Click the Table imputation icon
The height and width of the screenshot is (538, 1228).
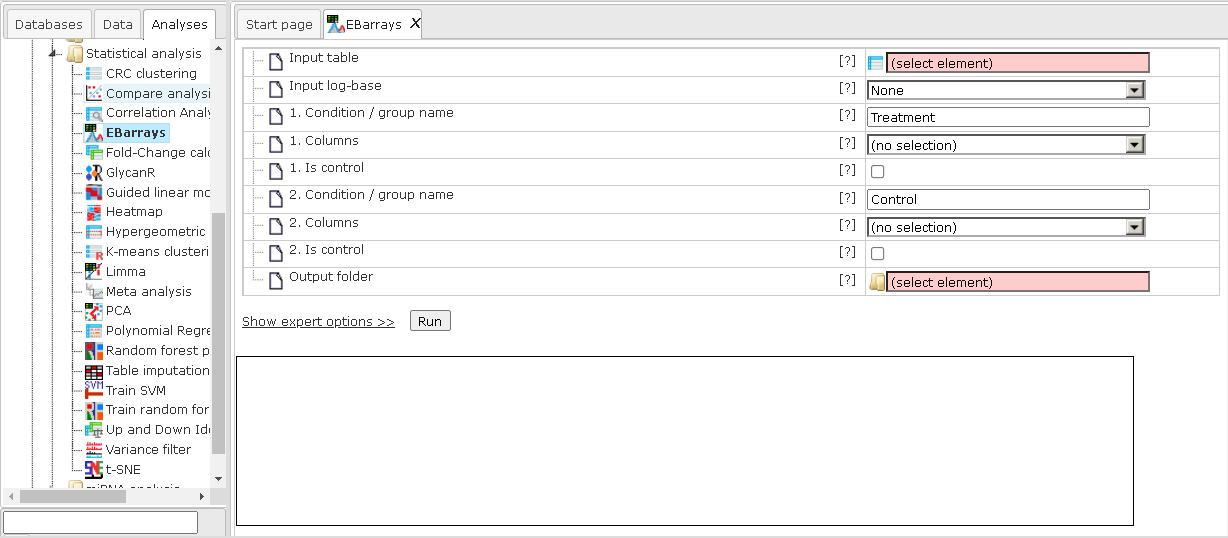tap(94, 370)
